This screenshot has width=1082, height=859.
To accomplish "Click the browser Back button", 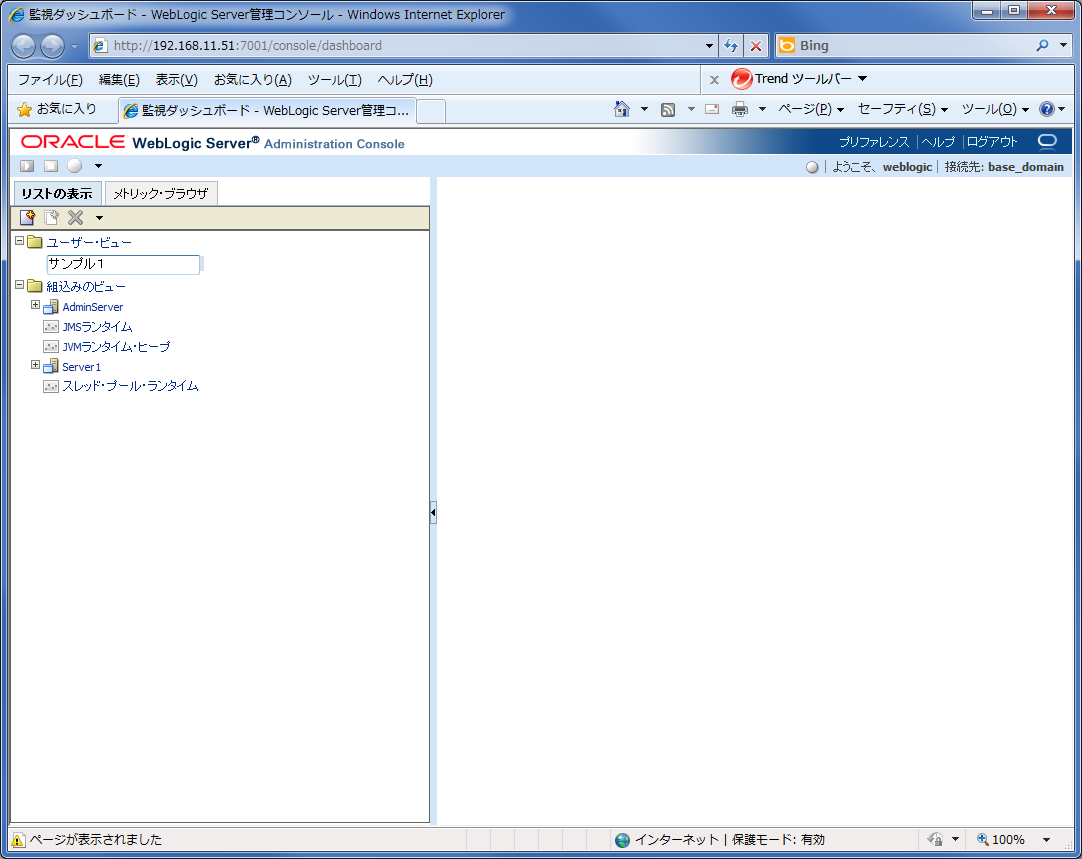I will click(x=23, y=46).
